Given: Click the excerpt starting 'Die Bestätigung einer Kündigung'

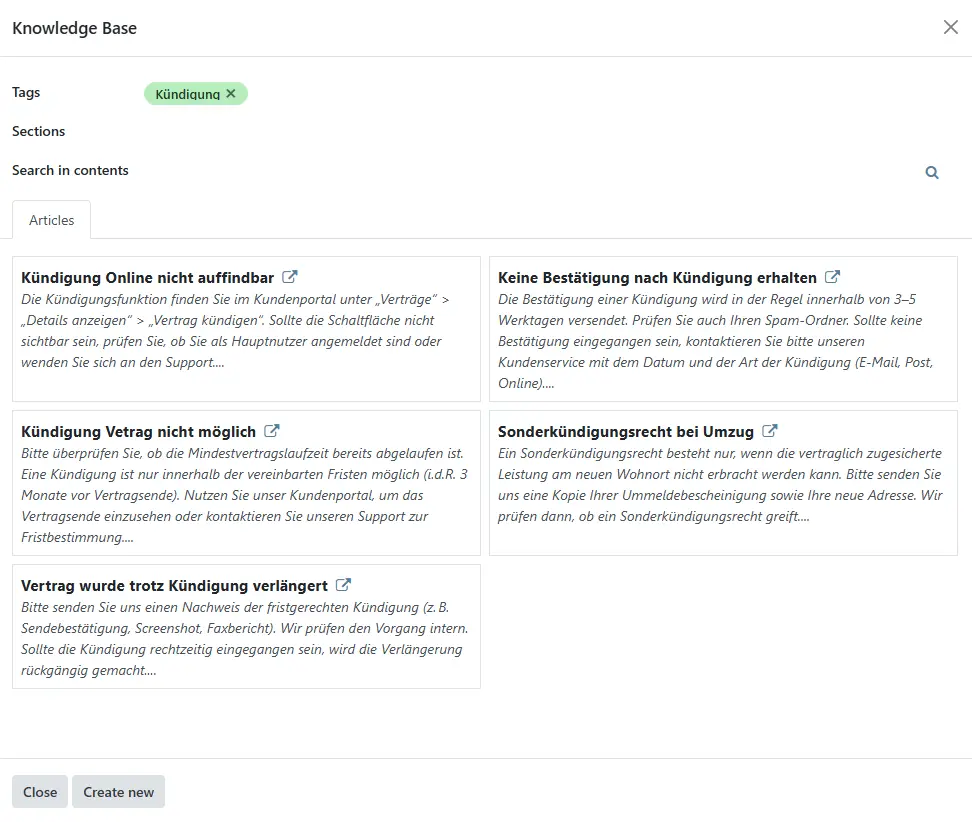Looking at the screenshot, I should click(x=716, y=341).
